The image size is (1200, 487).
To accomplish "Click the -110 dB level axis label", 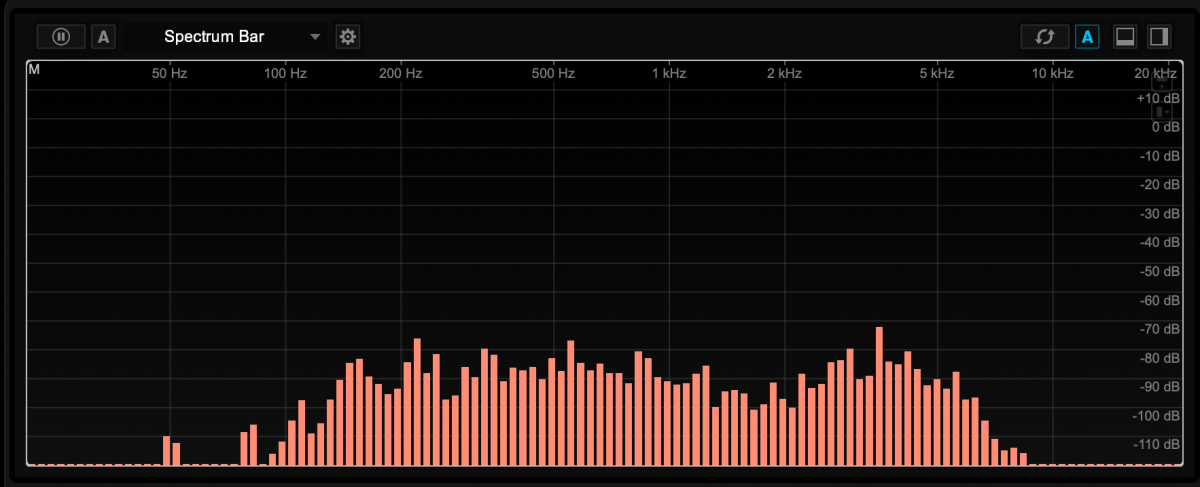I will (x=1158, y=444).
